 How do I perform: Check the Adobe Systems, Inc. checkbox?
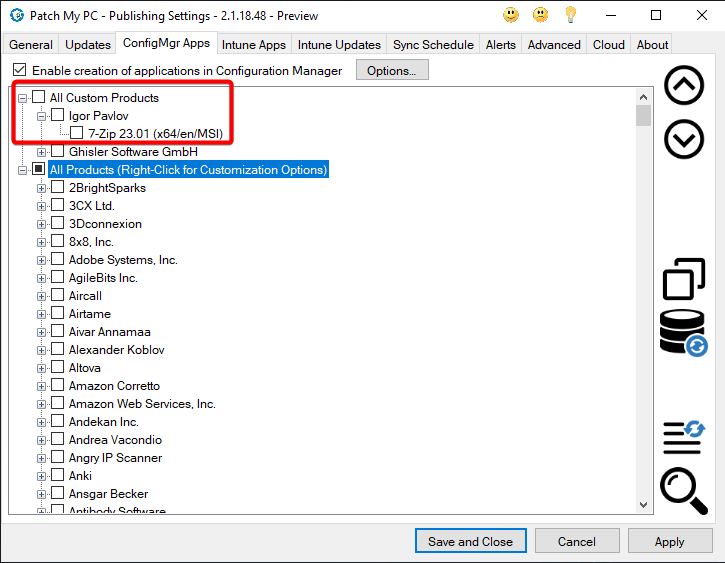pos(58,260)
